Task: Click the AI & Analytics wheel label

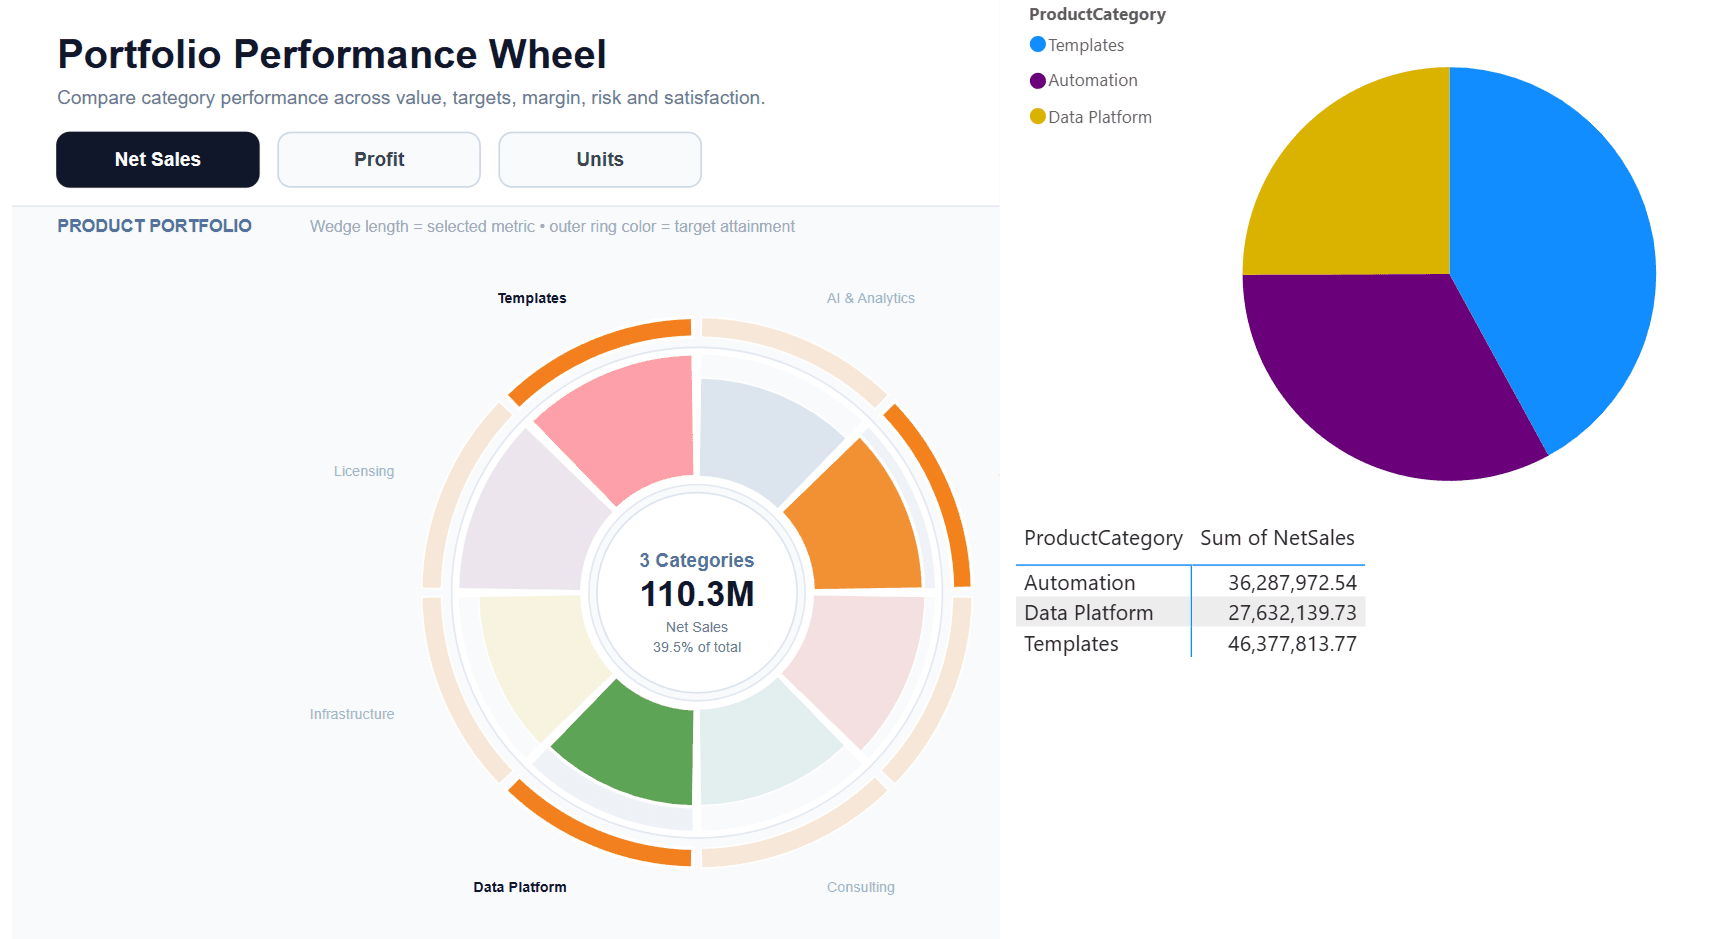Action: 871,298
